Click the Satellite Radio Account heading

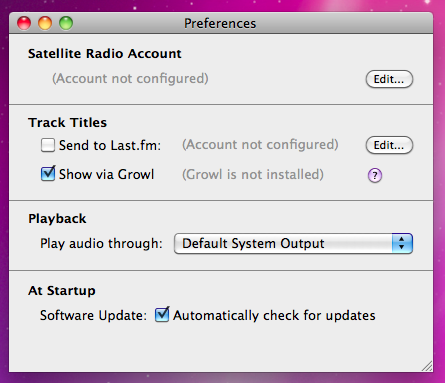point(105,54)
